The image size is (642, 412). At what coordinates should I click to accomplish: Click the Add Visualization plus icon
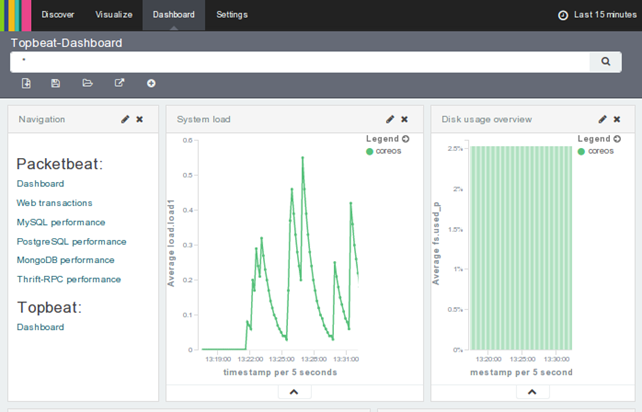[x=151, y=83]
